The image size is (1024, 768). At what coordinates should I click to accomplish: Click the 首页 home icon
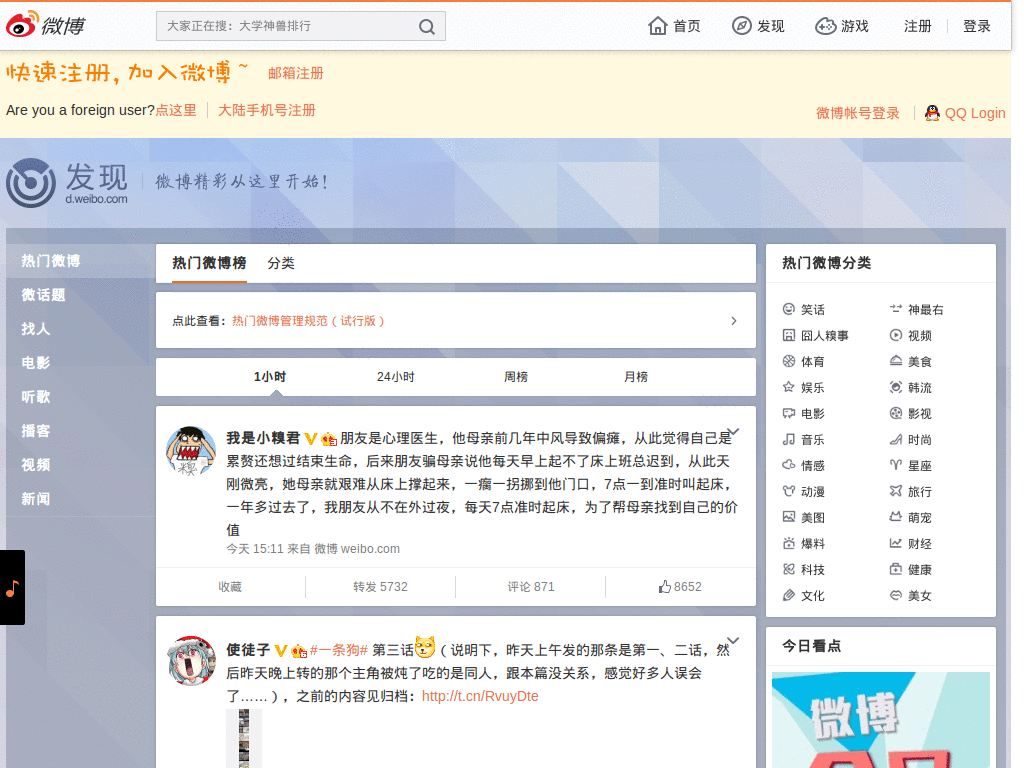pos(658,26)
